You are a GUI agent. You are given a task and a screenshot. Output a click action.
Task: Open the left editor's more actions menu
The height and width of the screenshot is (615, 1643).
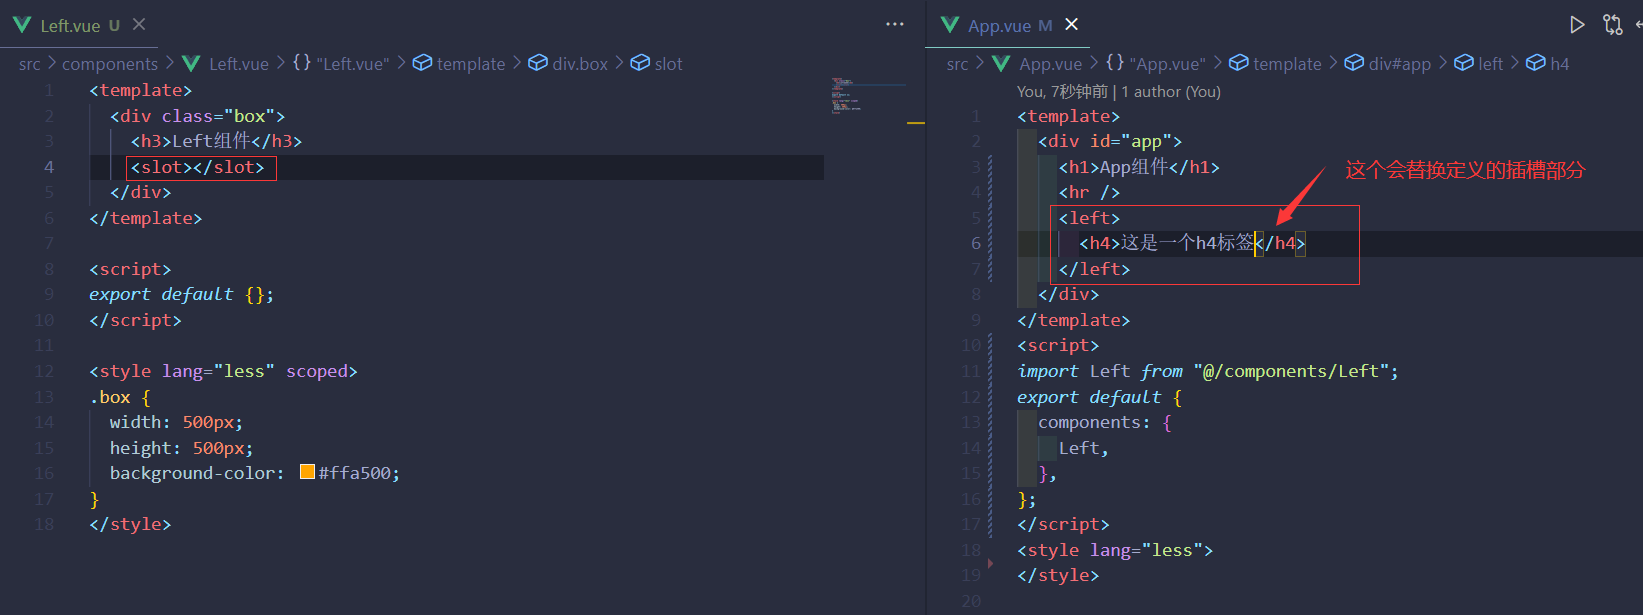tap(895, 24)
